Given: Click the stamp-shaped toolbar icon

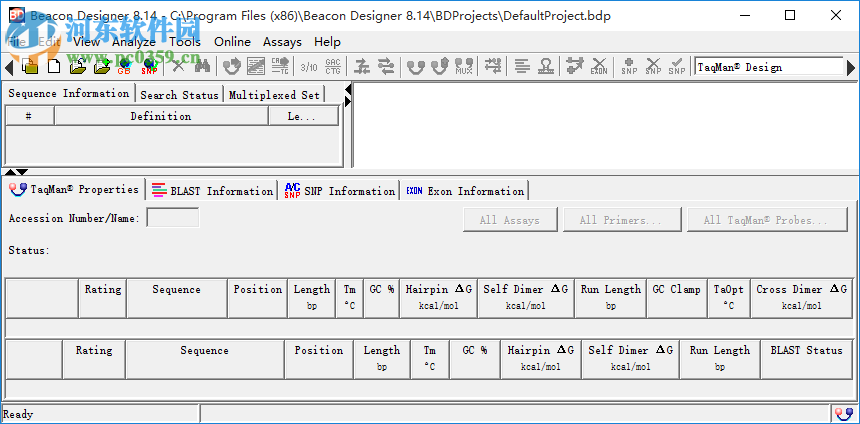Looking at the screenshot, I should point(545,67).
